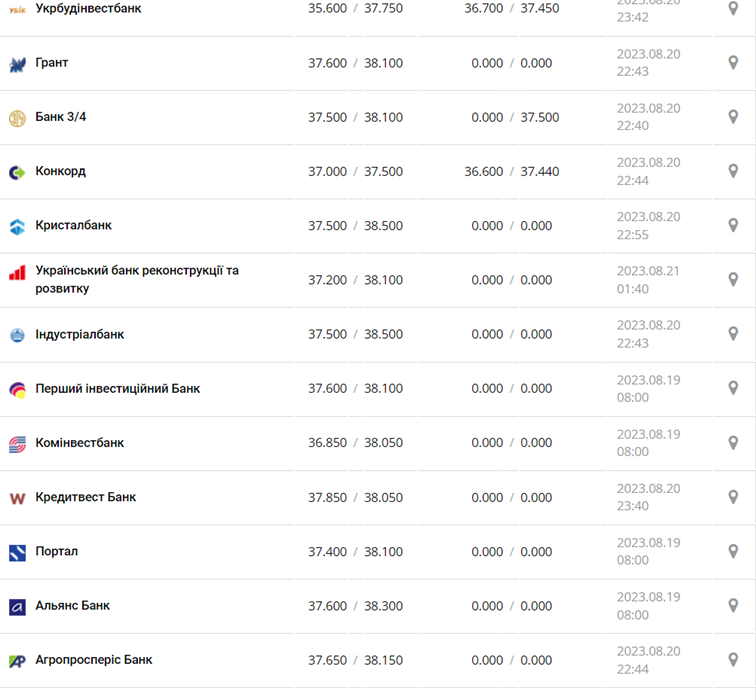Click the Кредитвест Банк logo
756x700 pixels.
(x=17, y=498)
